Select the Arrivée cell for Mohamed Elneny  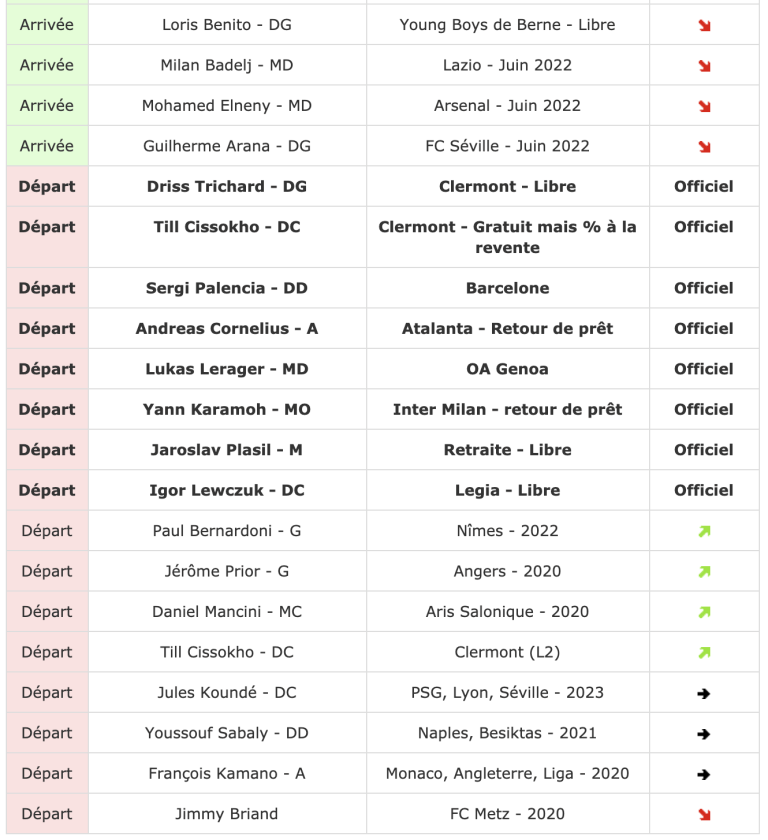(47, 105)
